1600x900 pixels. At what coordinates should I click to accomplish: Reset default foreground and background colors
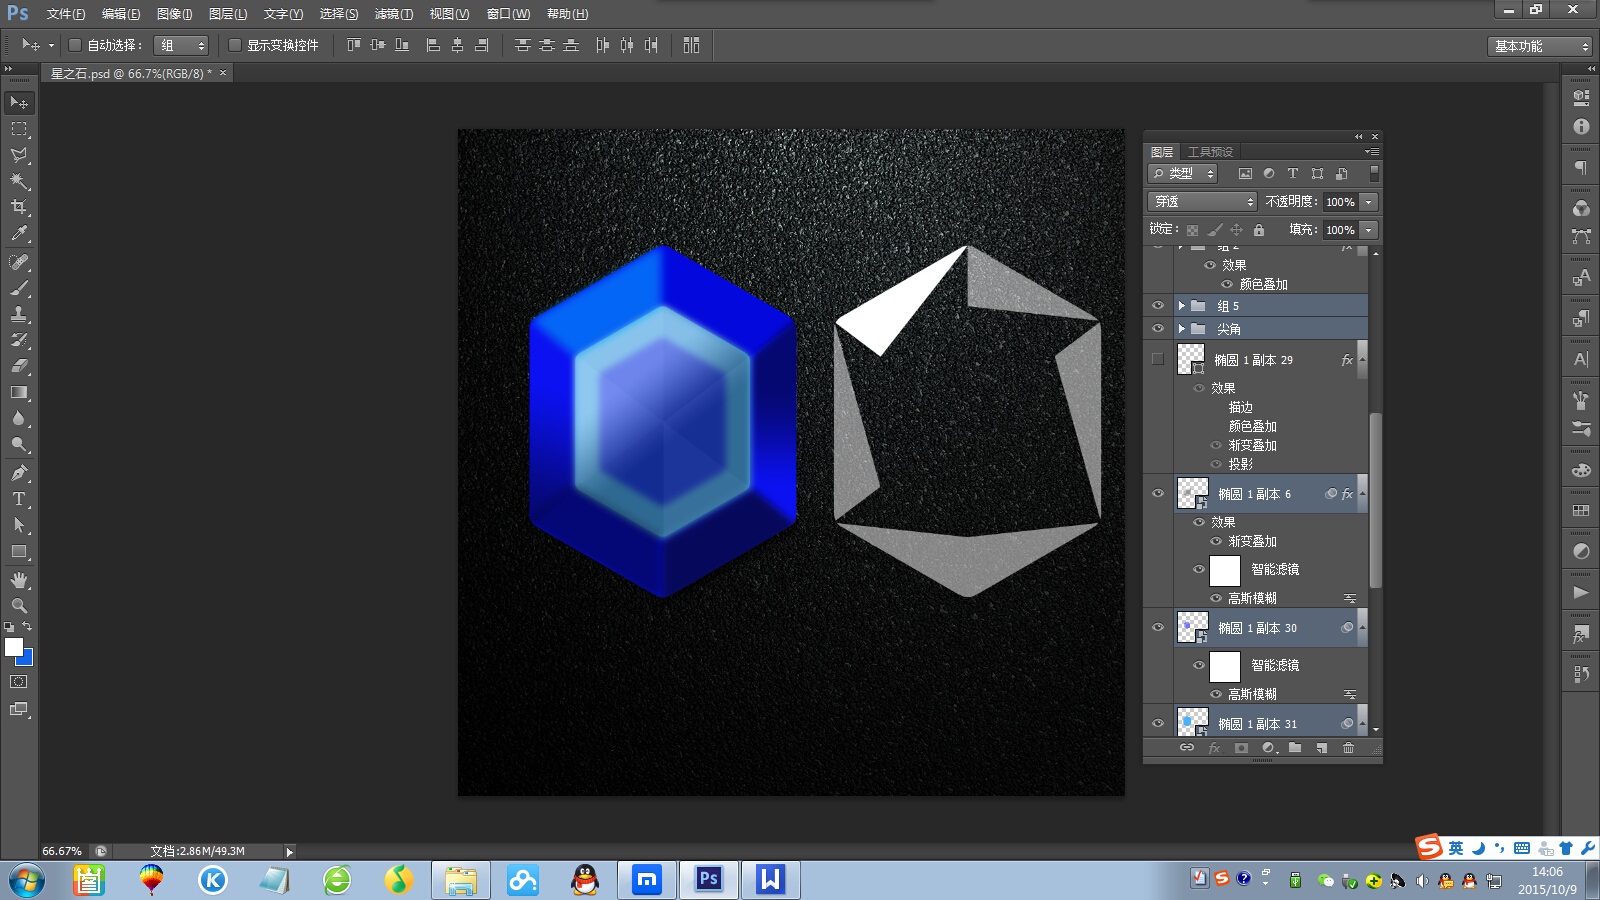9,627
